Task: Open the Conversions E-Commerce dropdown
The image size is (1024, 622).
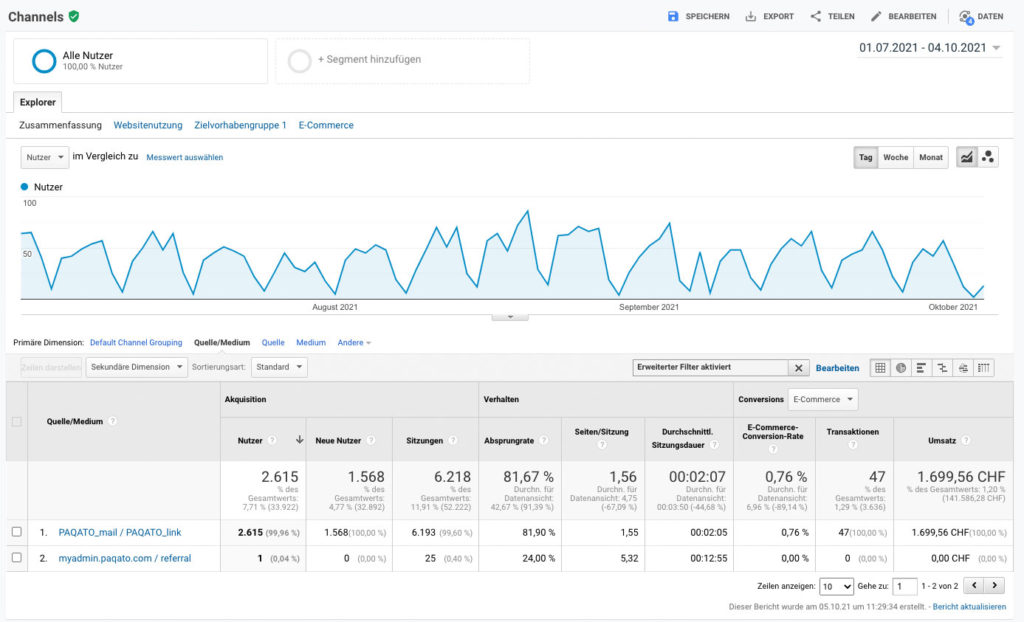Action: tap(824, 399)
